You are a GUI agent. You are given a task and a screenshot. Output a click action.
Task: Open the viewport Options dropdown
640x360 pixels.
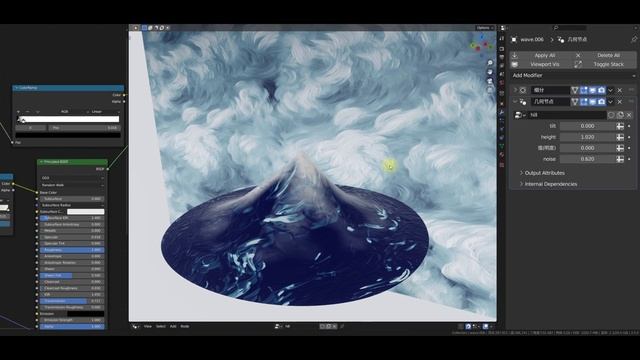tap(485, 28)
